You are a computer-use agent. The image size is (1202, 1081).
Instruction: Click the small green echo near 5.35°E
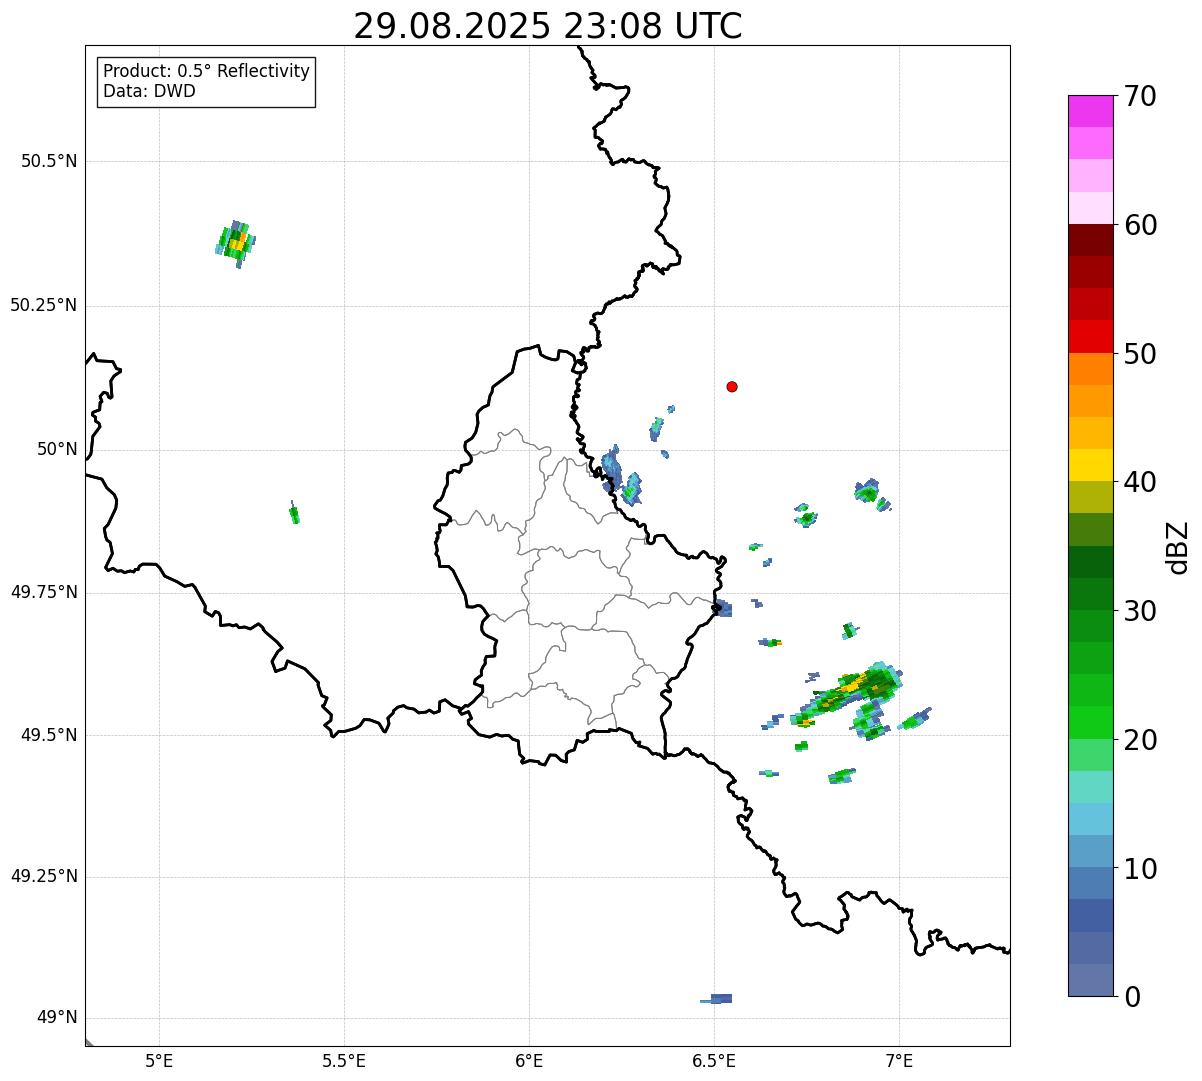pos(294,514)
